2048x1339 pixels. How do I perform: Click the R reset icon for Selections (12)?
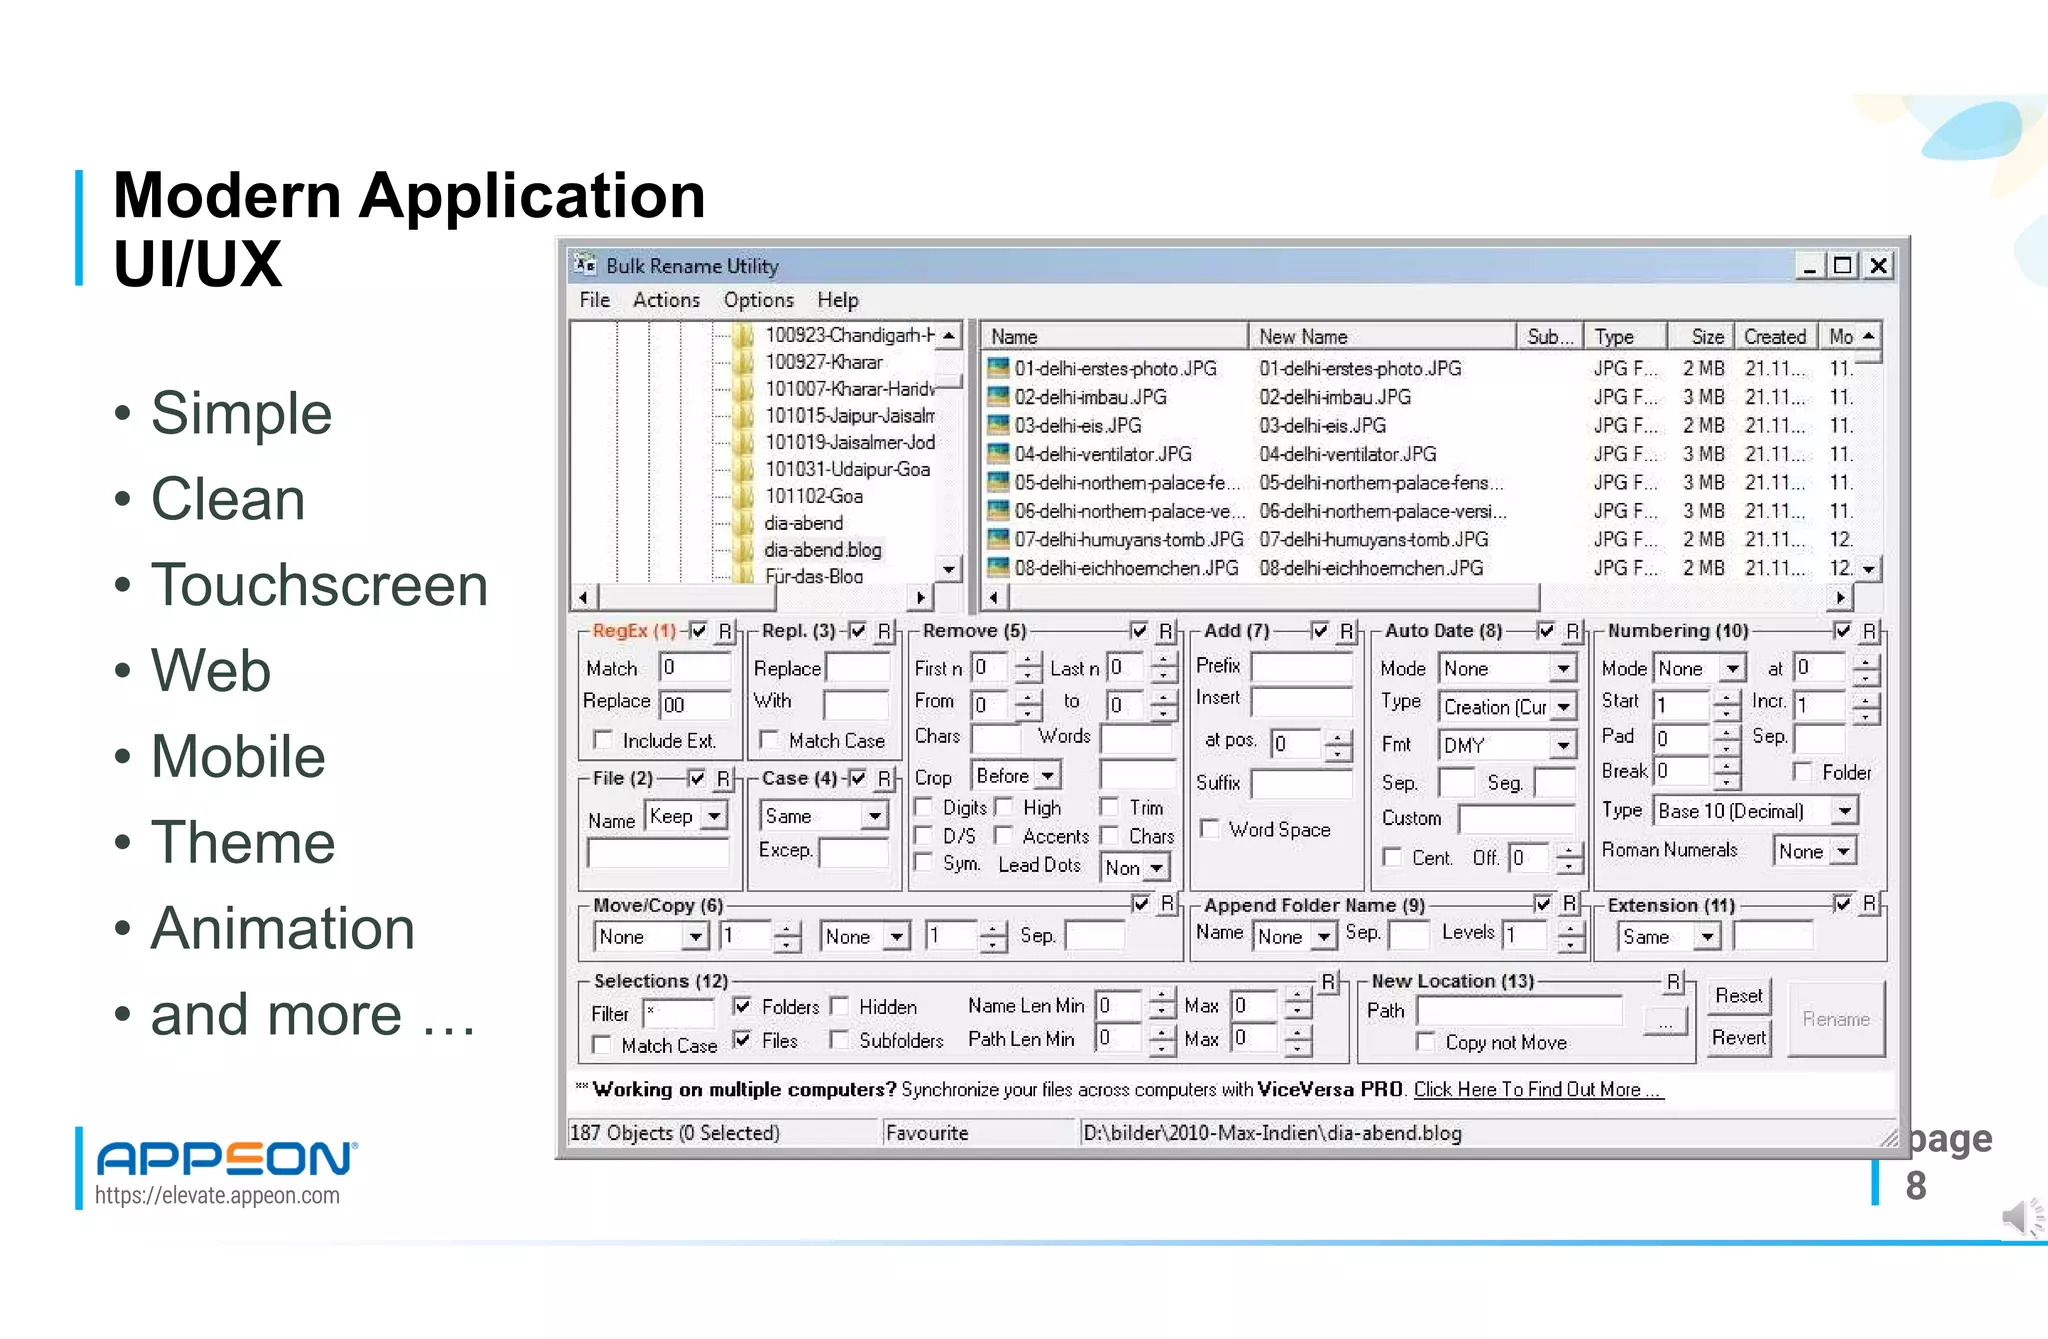pos(1329,981)
